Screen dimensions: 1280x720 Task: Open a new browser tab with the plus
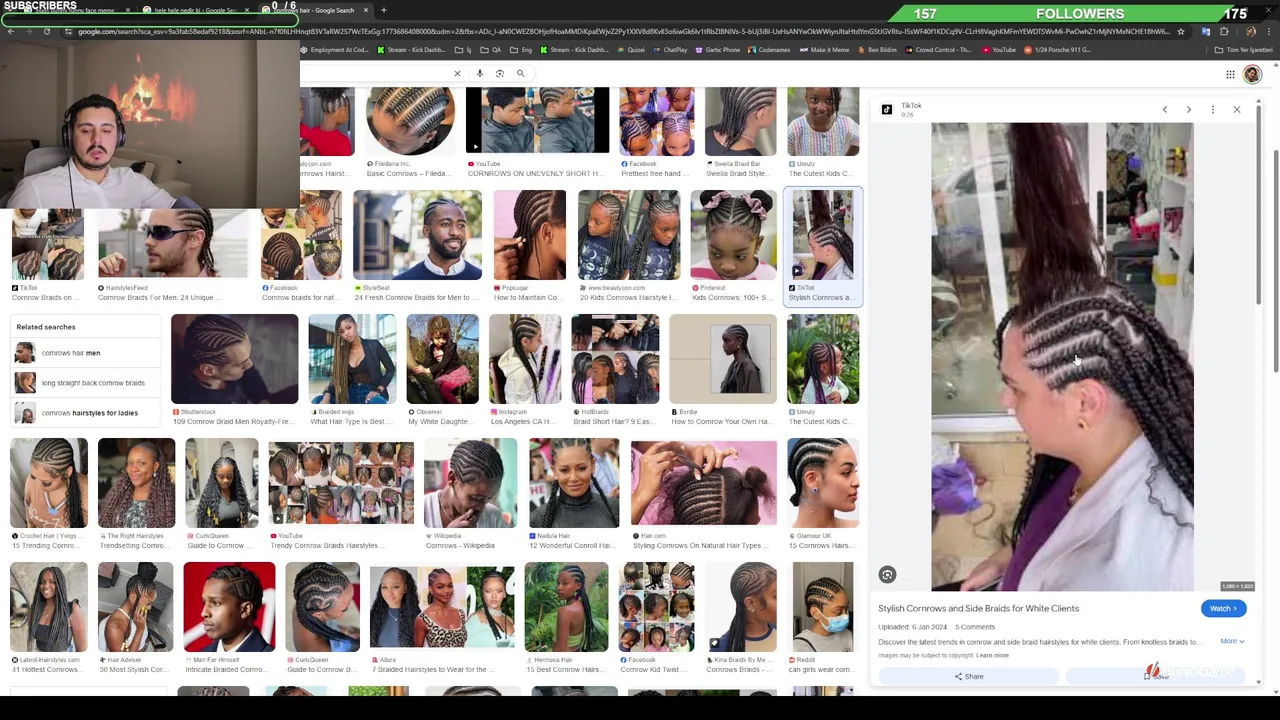click(x=384, y=10)
